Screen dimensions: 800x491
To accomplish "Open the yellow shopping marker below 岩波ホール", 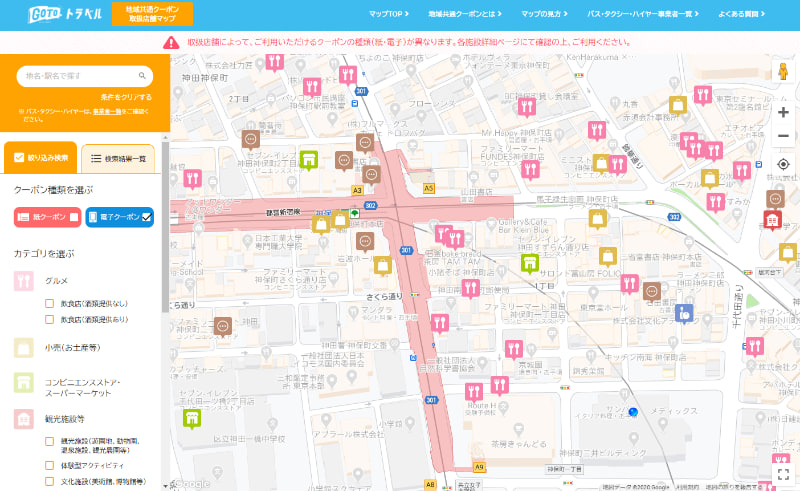I will pos(383,266).
